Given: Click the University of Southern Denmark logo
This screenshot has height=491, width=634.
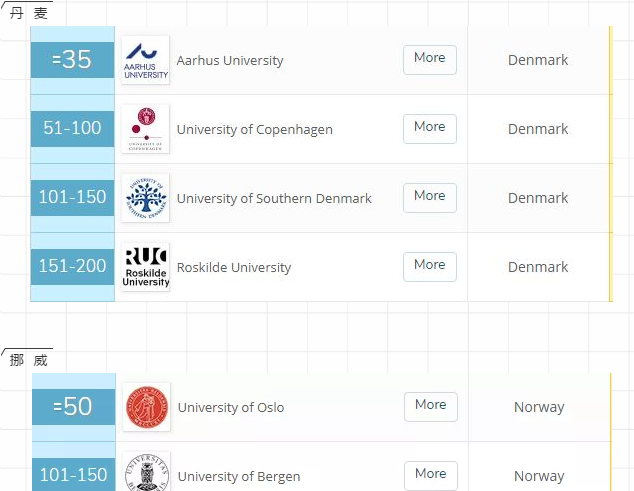Looking at the screenshot, I should [146, 198].
